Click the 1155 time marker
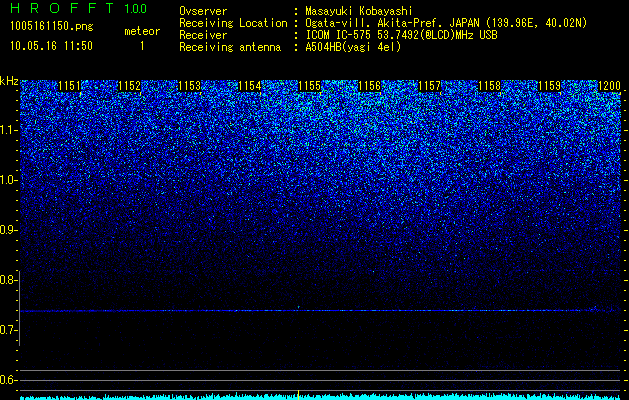This screenshot has height=400, width=629. pos(310,86)
